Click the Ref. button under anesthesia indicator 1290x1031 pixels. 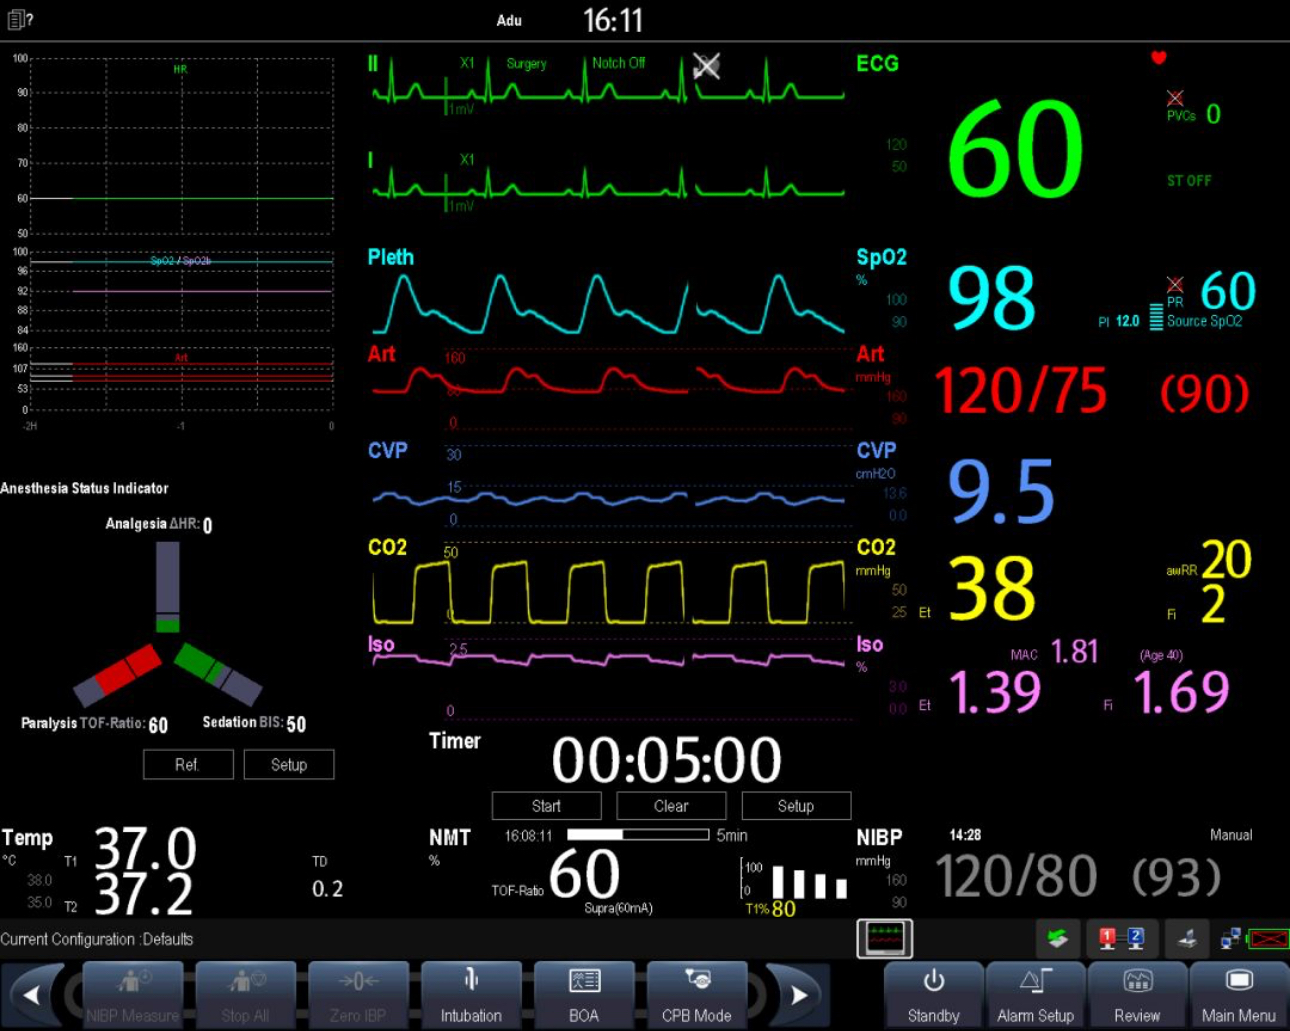pyautogui.click(x=188, y=765)
